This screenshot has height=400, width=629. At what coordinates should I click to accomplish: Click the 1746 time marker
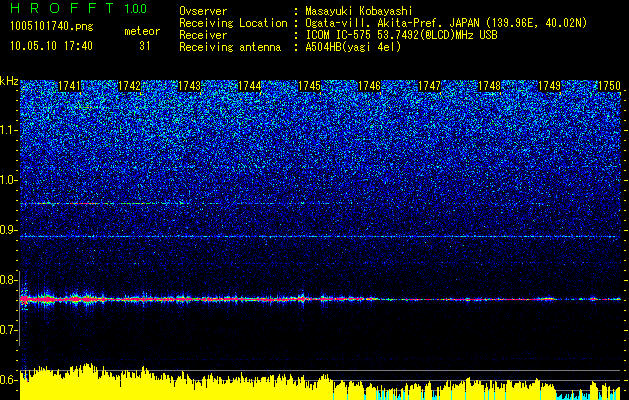click(369, 86)
